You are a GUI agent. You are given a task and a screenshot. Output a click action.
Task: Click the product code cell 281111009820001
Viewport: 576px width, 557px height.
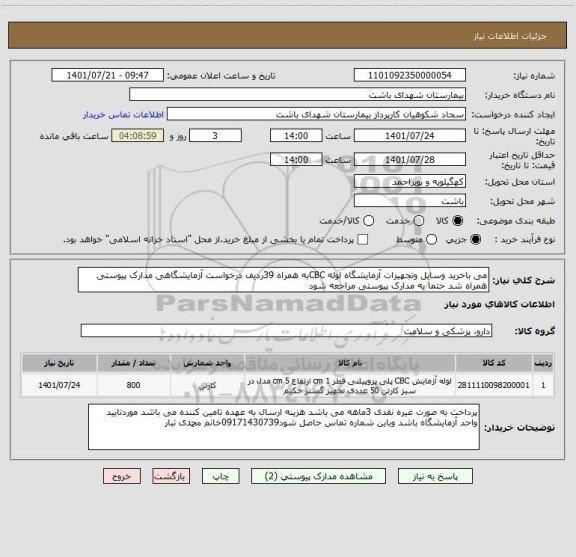(x=494, y=385)
